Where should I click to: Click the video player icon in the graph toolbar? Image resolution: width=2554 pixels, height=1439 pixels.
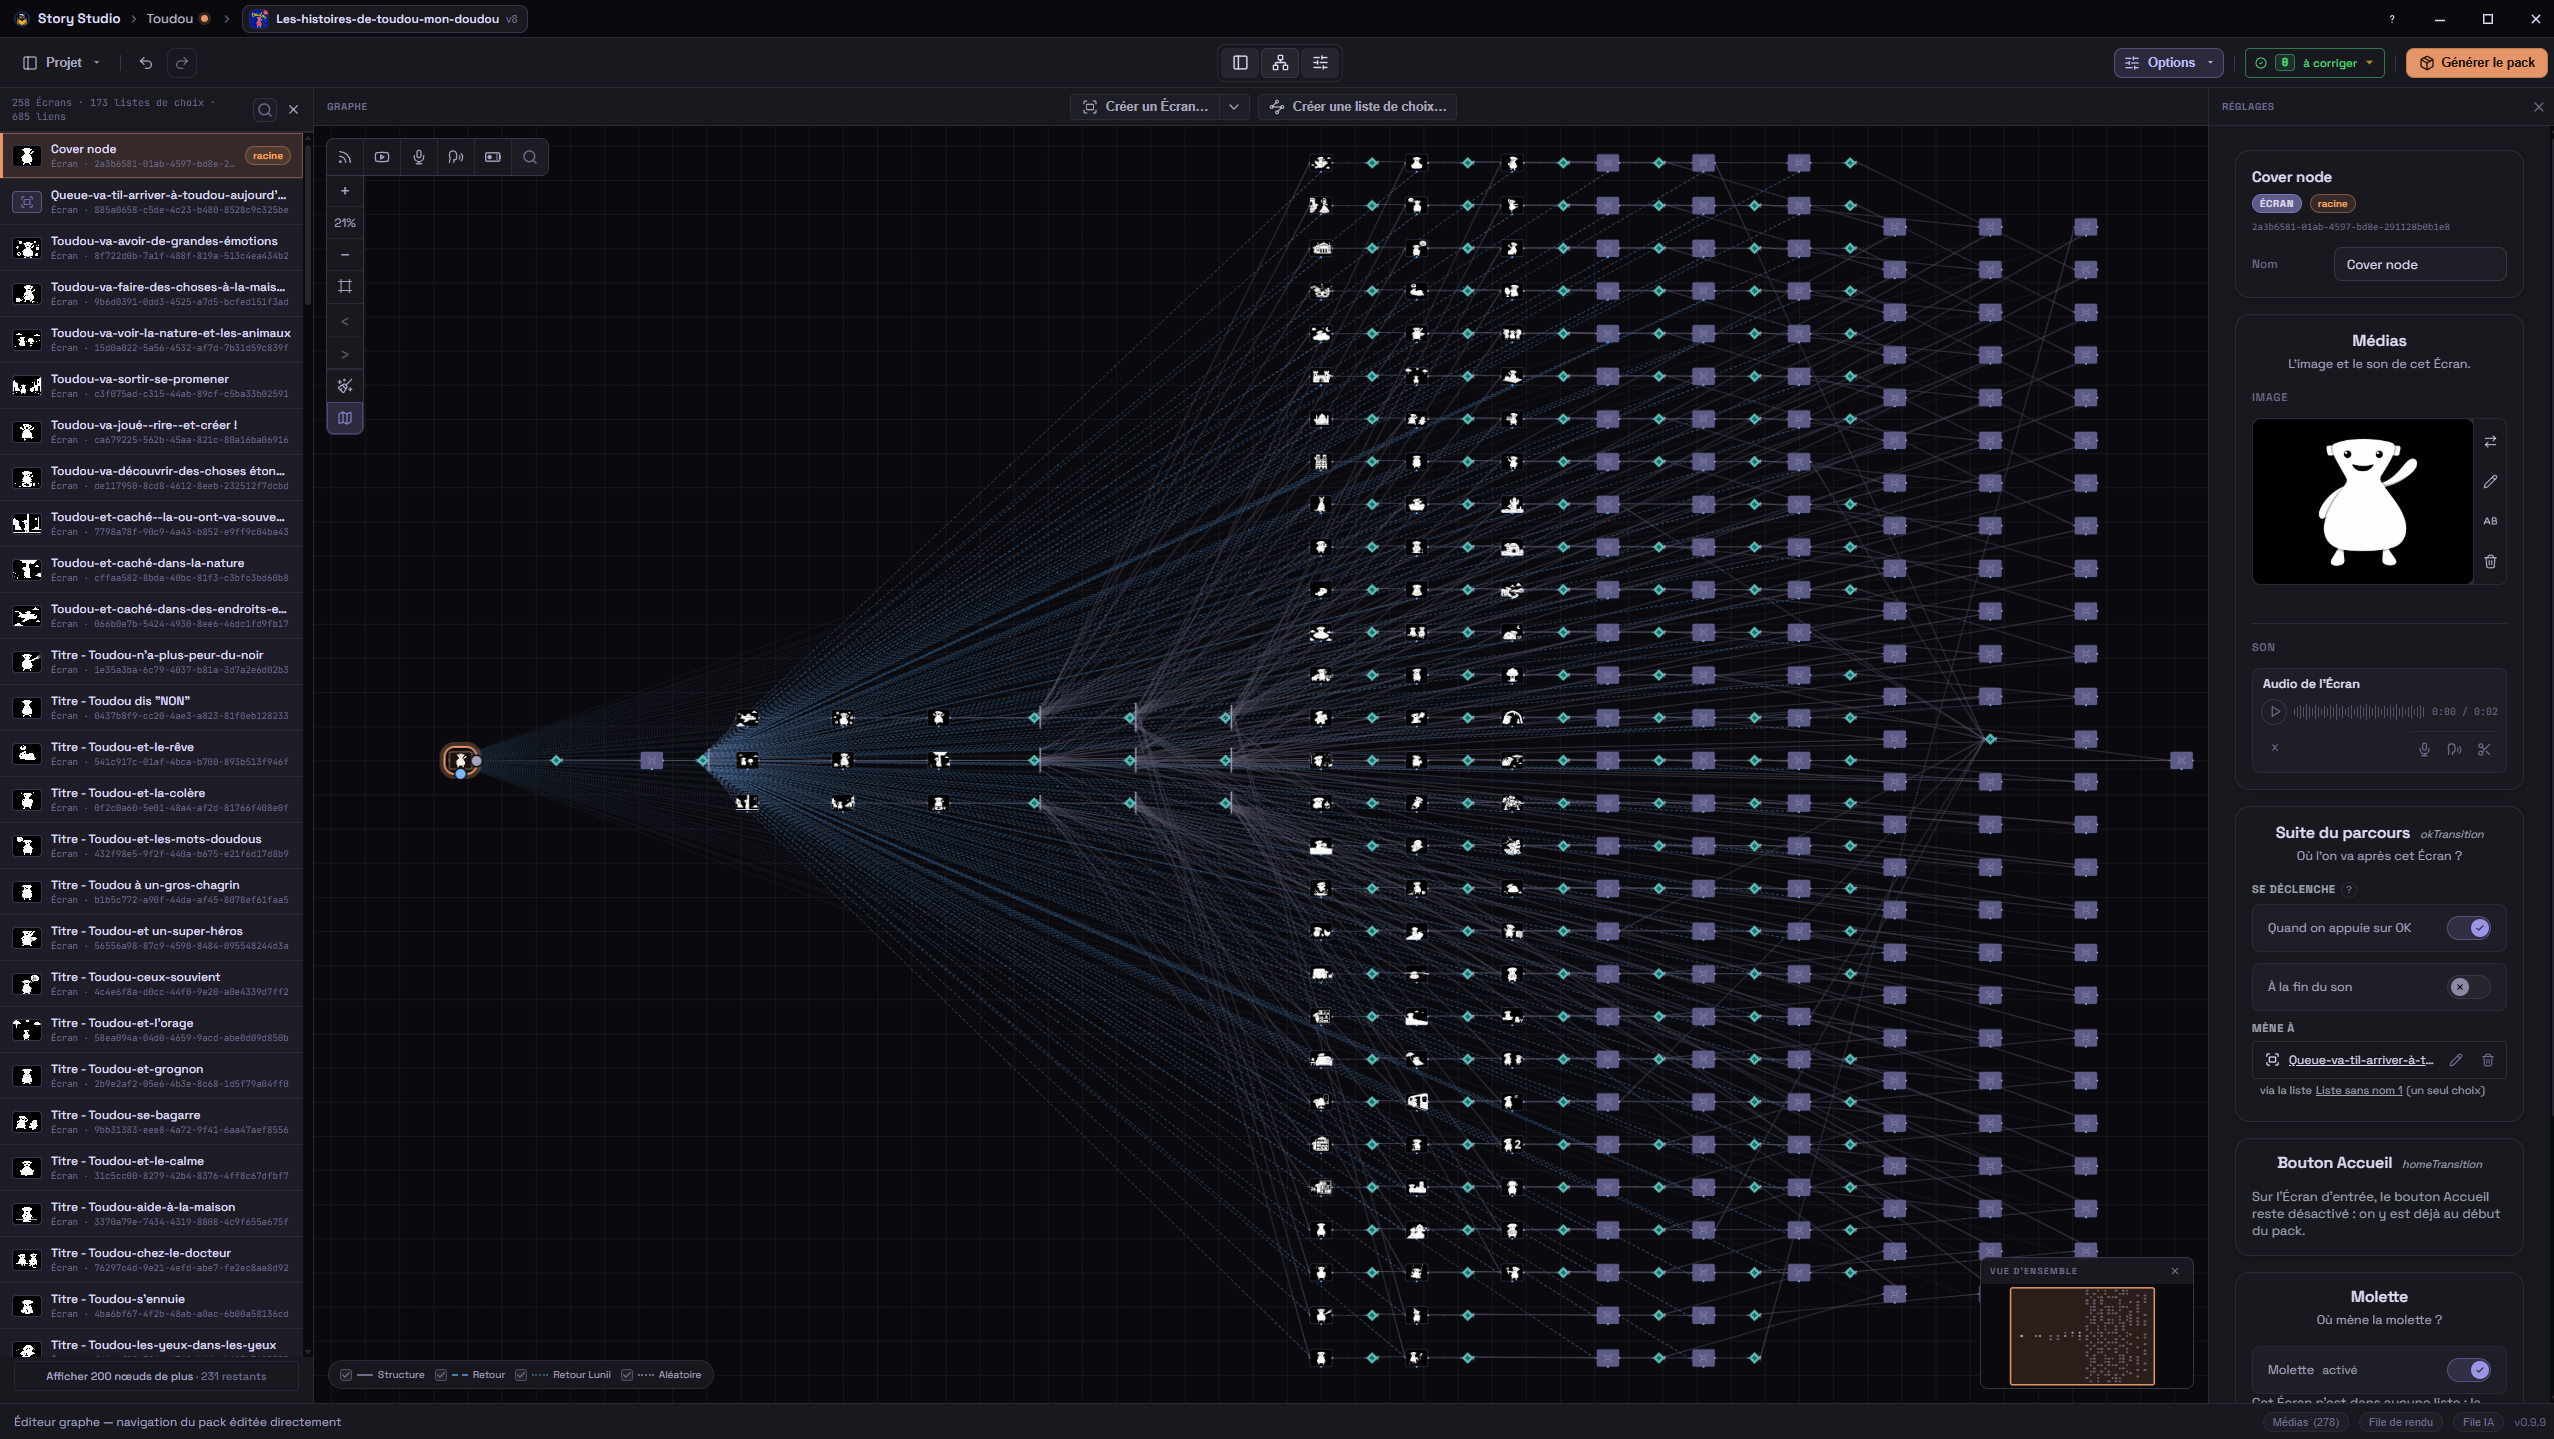pos(382,157)
